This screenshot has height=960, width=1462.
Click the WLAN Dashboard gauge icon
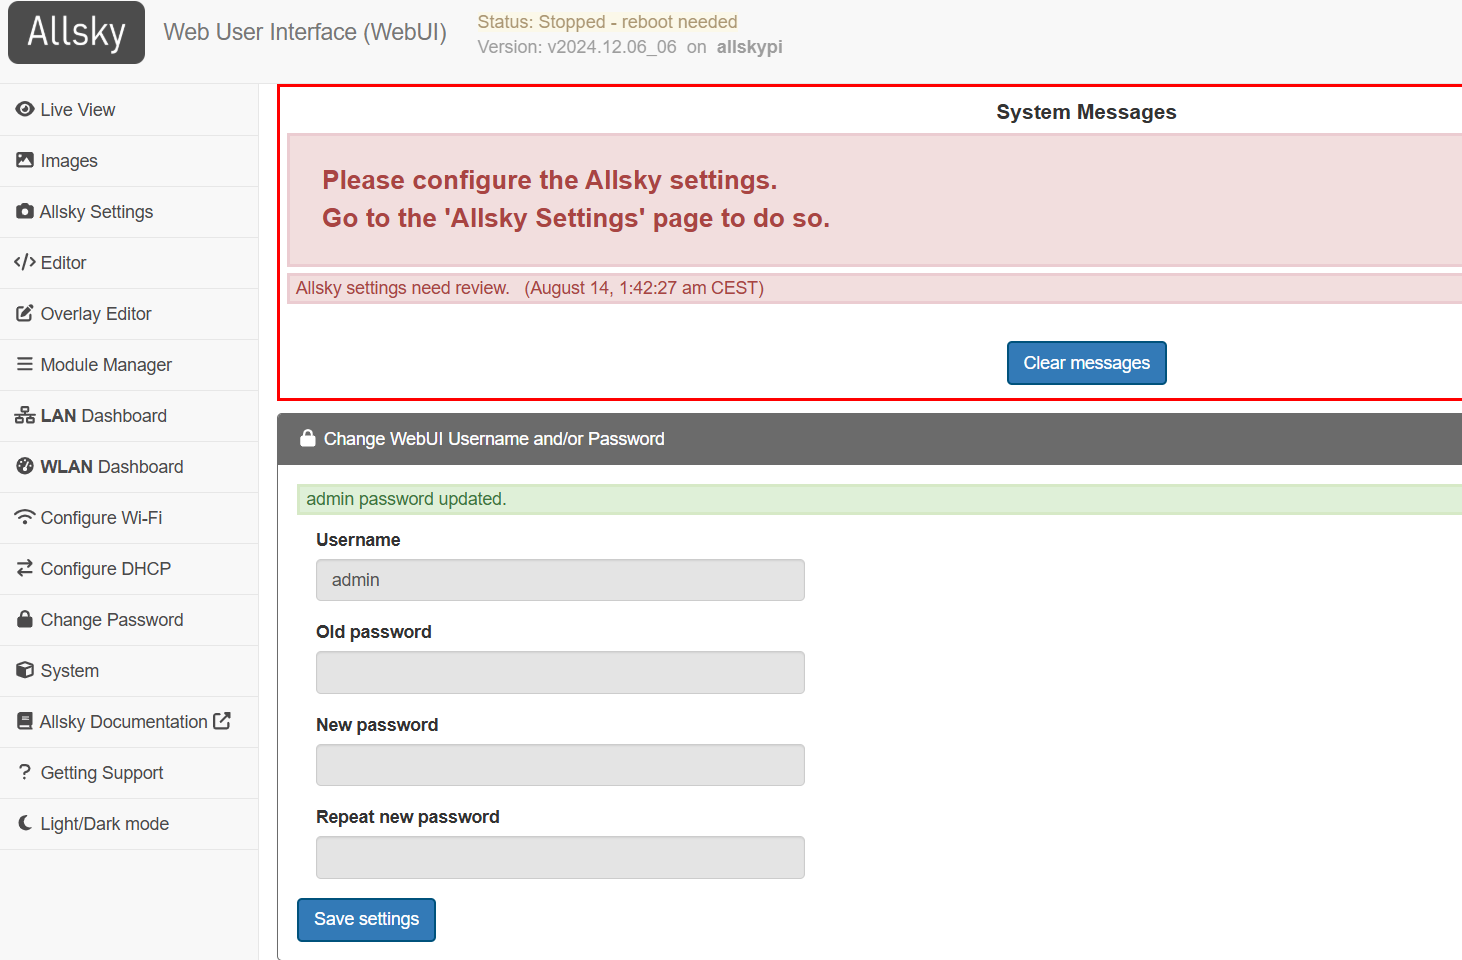tap(25, 466)
